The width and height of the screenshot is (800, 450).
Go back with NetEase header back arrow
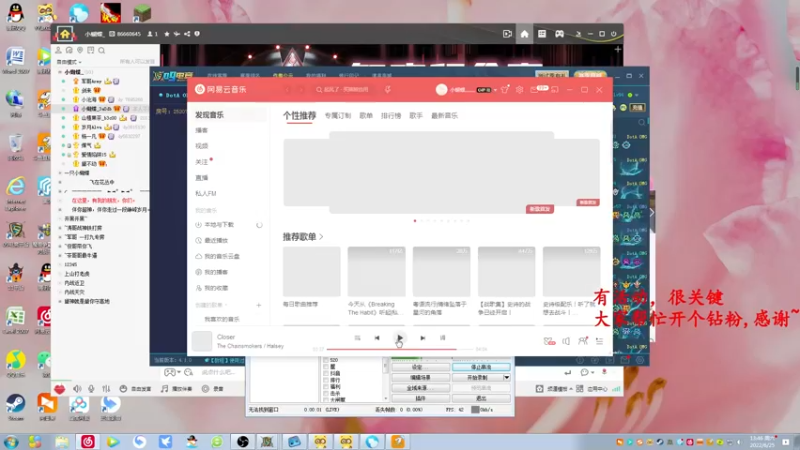tap(287, 89)
